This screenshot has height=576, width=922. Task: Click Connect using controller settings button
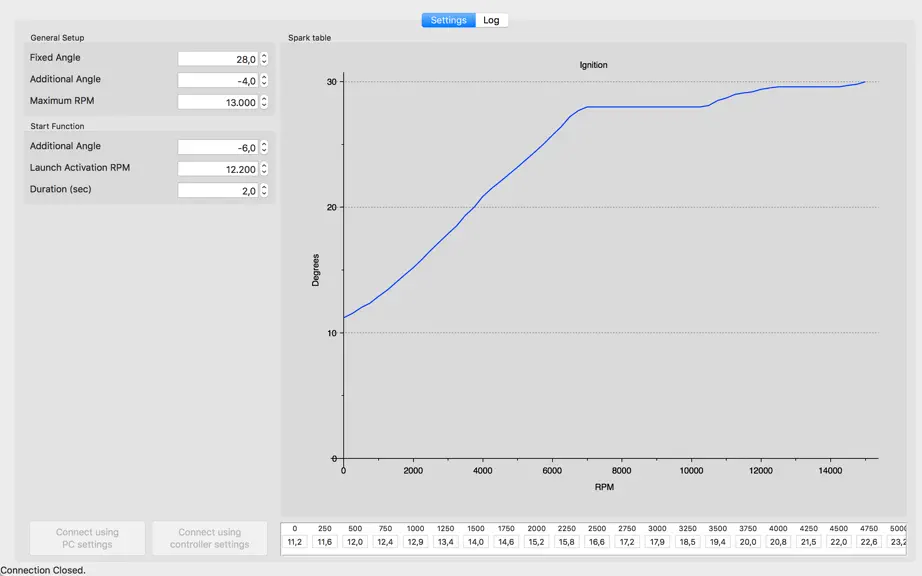210,538
